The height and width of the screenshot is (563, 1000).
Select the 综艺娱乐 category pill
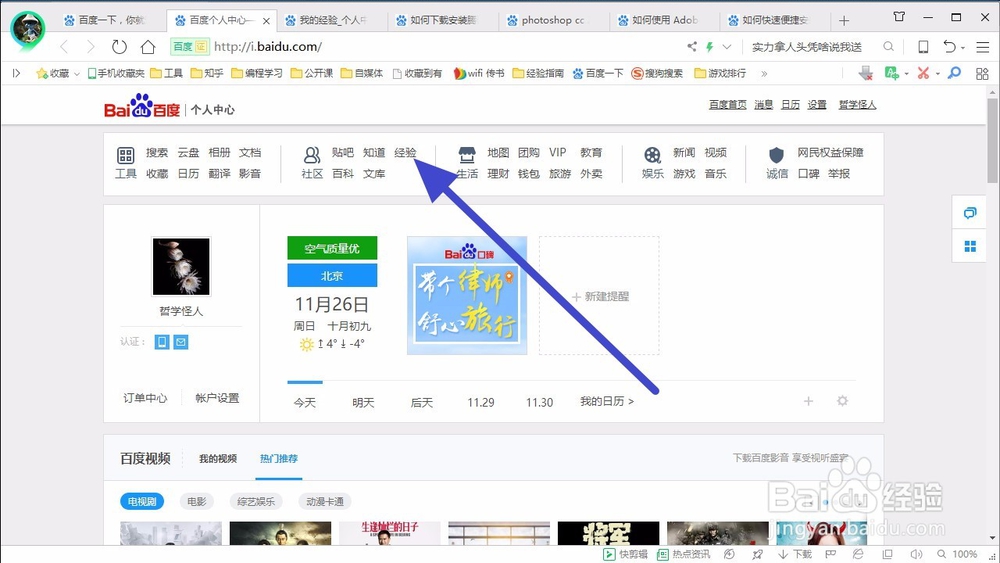(x=256, y=502)
